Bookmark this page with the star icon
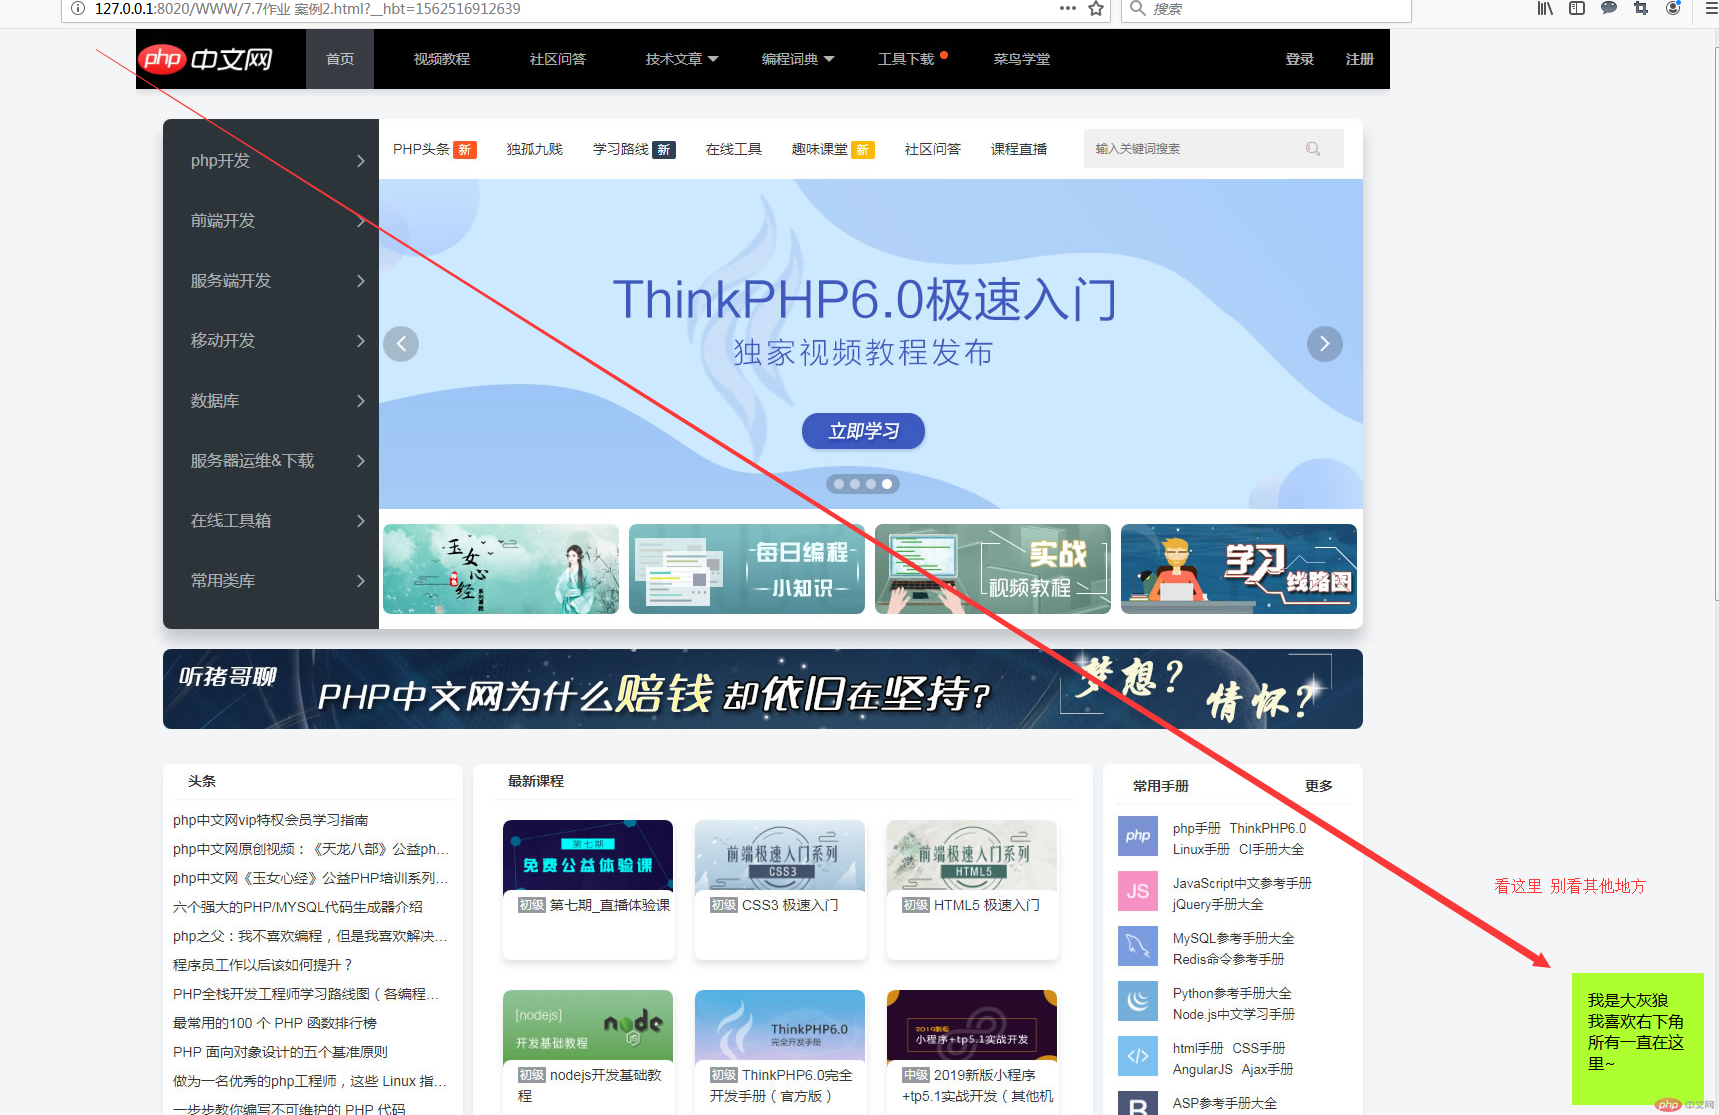The image size is (1719, 1115). click(1096, 9)
